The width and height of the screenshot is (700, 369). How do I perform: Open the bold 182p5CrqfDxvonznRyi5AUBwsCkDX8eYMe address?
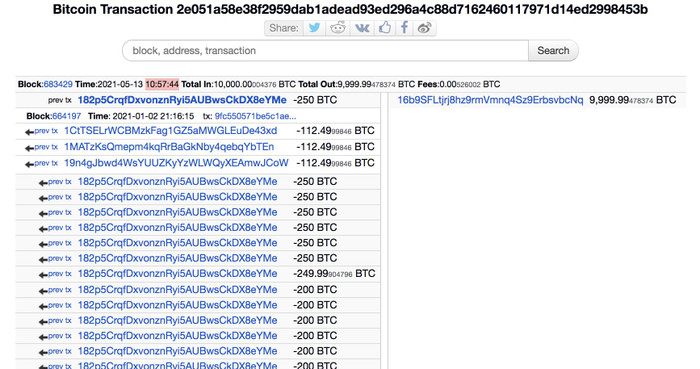click(182, 100)
